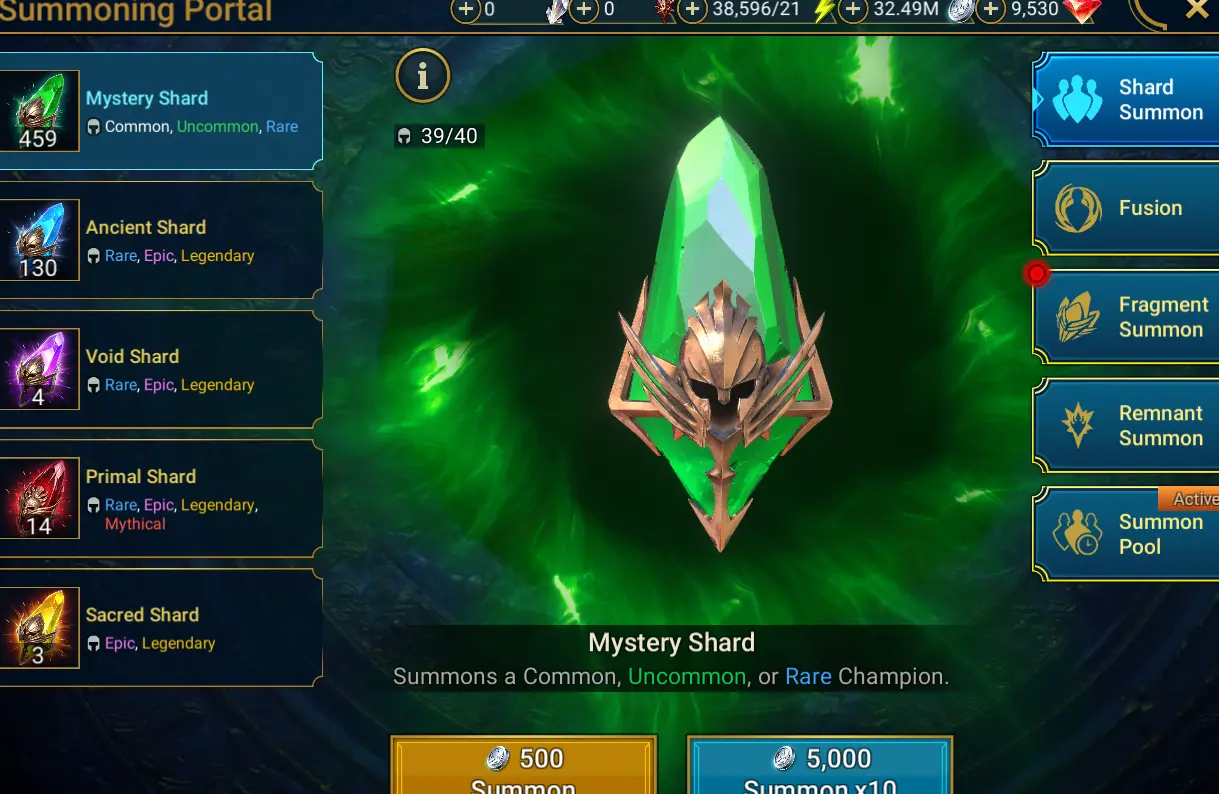Open the Fragment Summon tab
Image resolution: width=1219 pixels, height=794 pixels.
coord(1126,317)
